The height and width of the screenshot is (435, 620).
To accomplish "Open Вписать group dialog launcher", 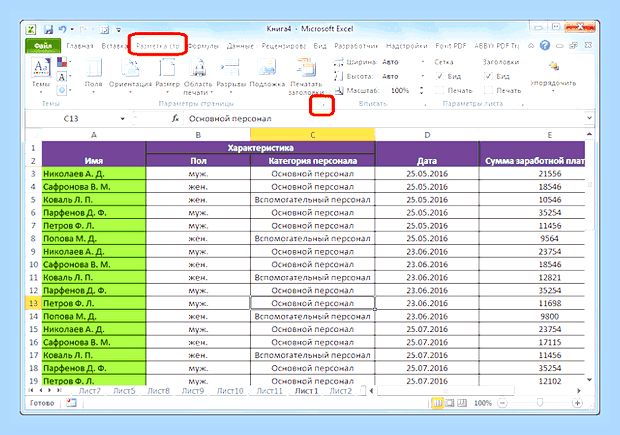I will pos(425,104).
